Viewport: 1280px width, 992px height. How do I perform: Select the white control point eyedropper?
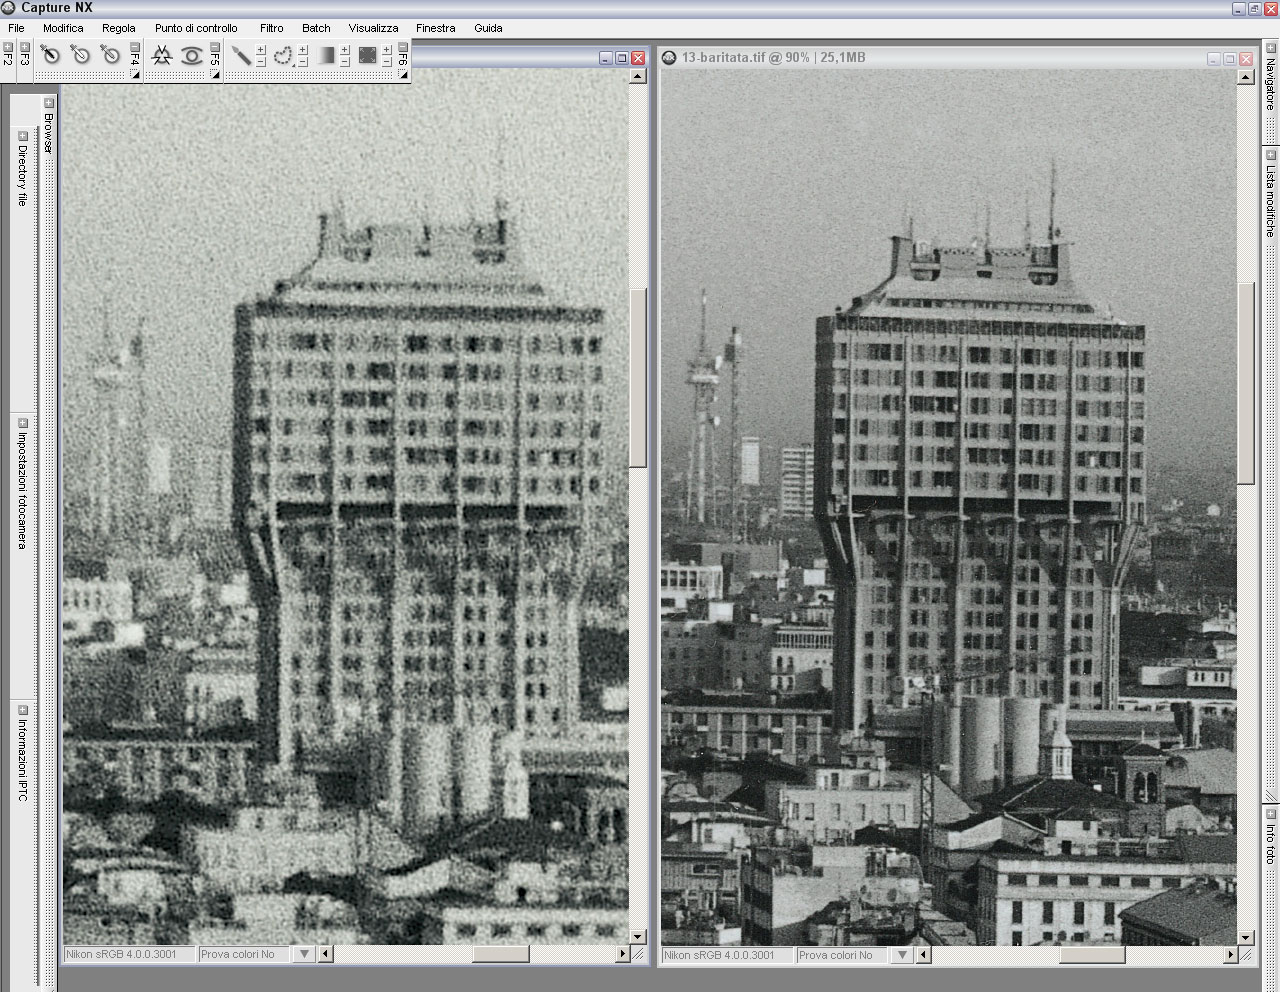[80, 56]
